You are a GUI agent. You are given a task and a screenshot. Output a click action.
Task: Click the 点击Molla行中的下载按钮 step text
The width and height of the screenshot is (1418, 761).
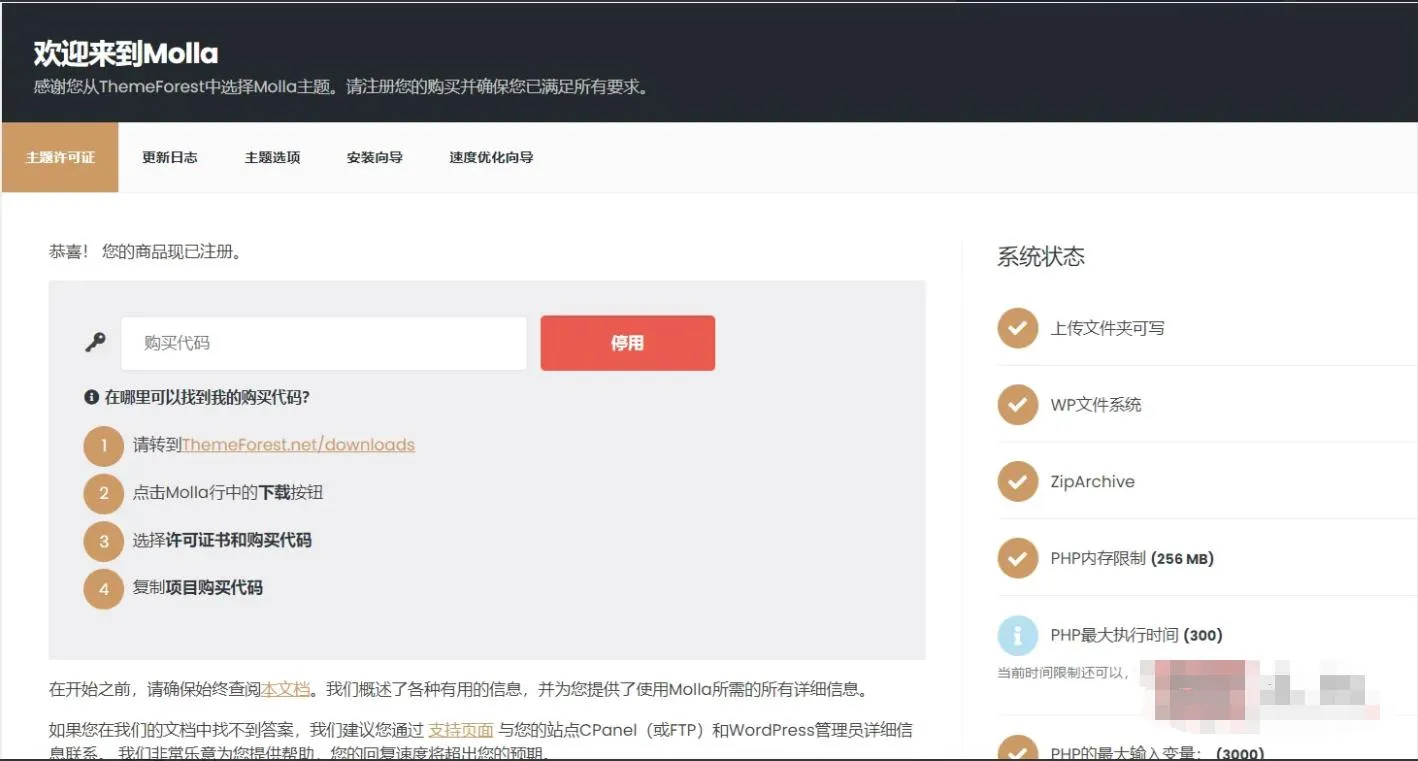click(228, 492)
